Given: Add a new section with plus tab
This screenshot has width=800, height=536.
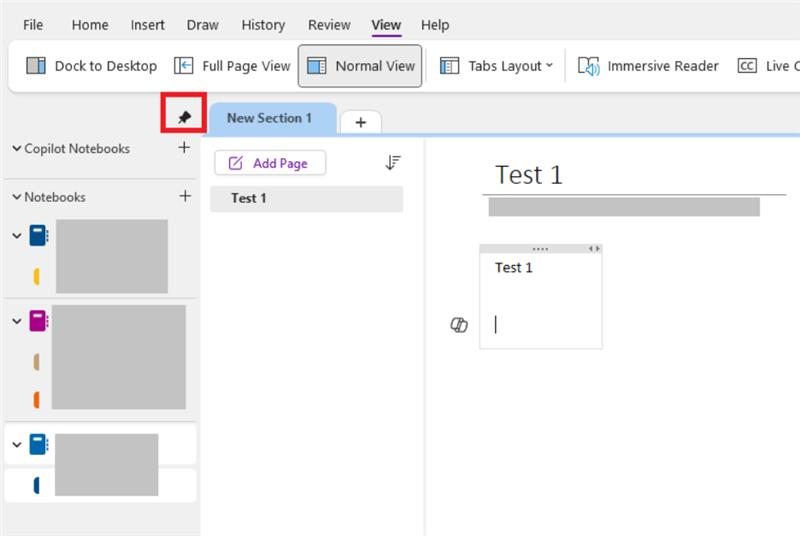Looking at the screenshot, I should [361, 122].
